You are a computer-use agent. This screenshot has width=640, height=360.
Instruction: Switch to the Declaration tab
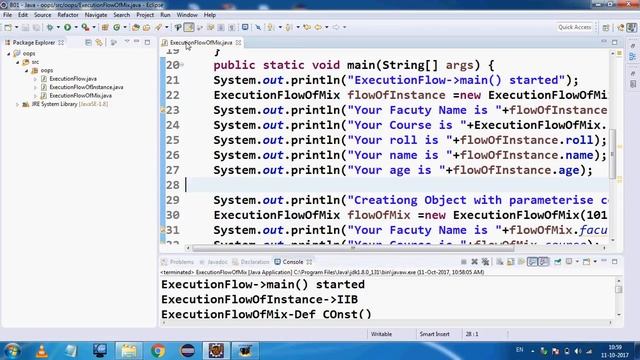click(x=251, y=262)
